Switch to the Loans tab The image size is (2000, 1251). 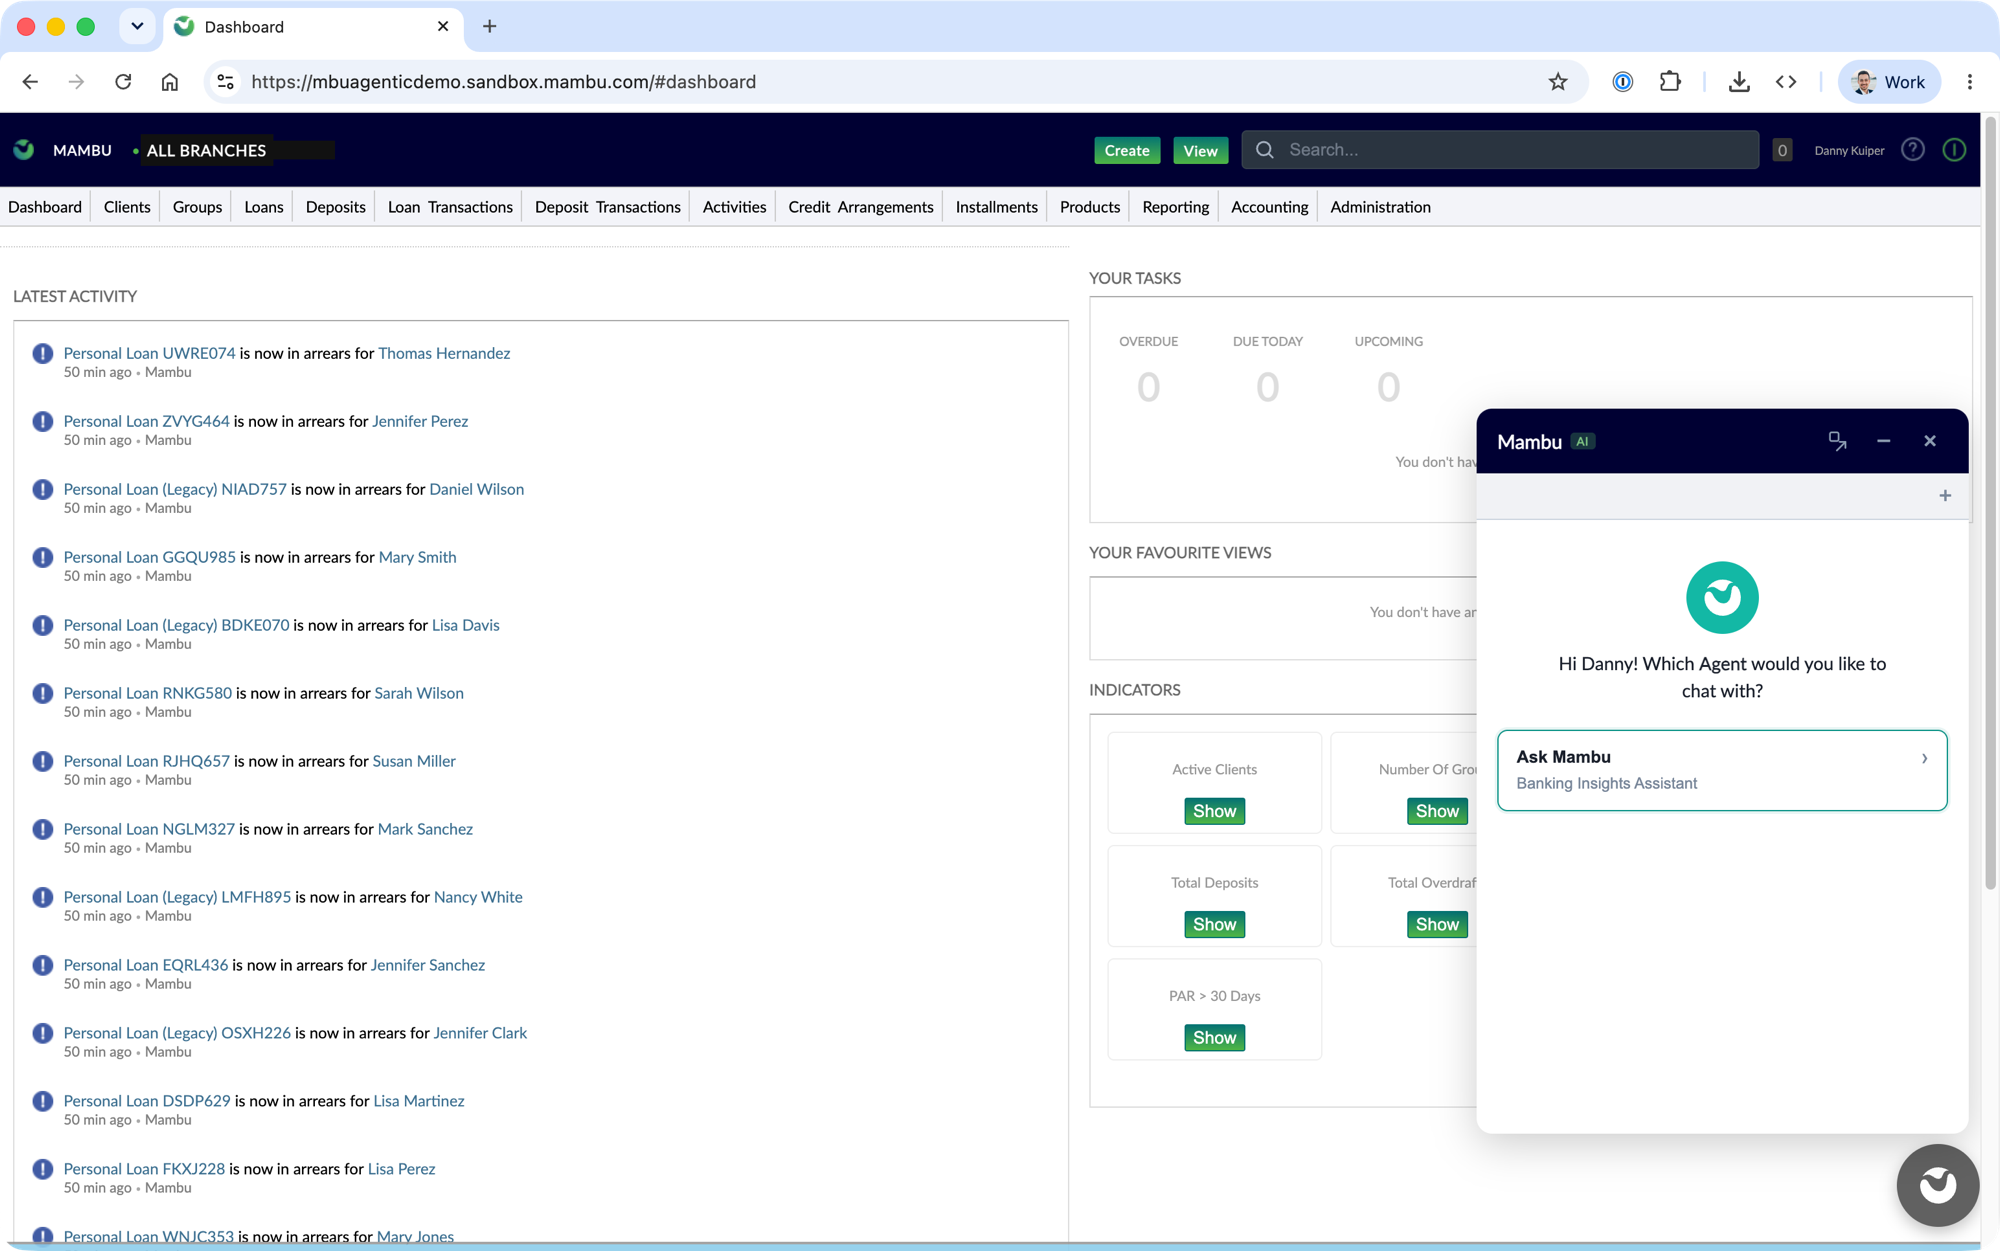click(x=264, y=207)
